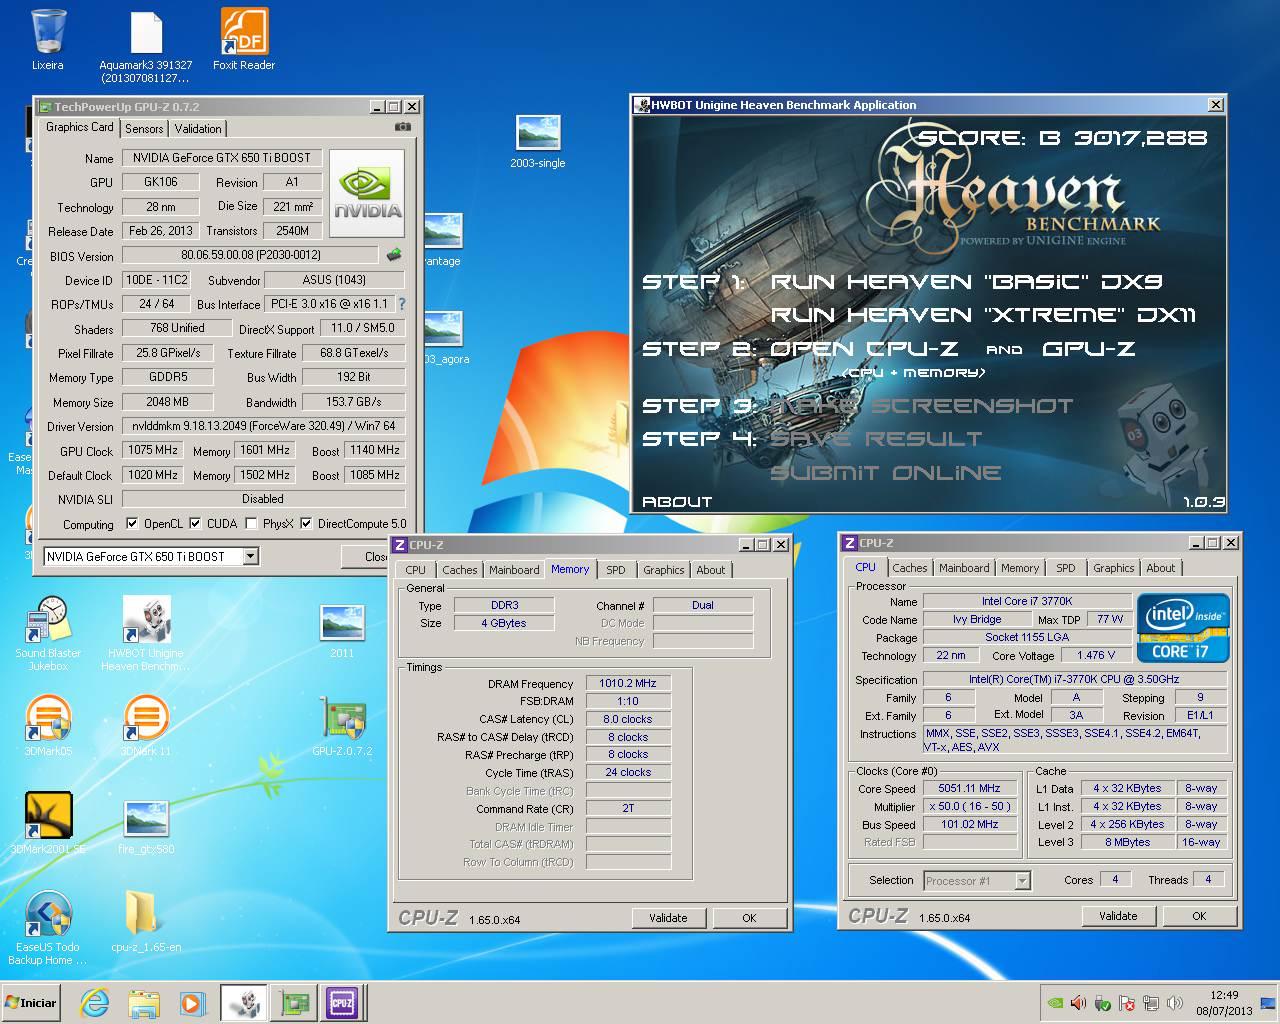This screenshot has width=1280, height=1024.
Task: Launch EaseUS Todo Backup Home shortcut
Action: coord(47,928)
